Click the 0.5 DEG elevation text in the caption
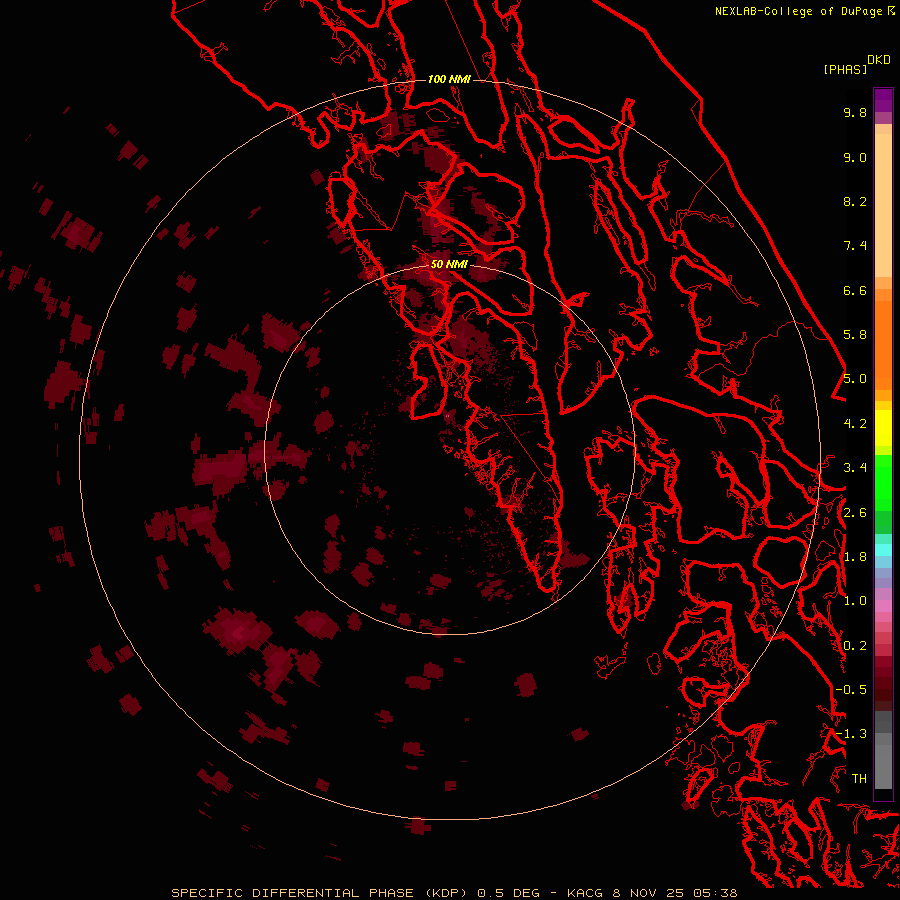The image size is (900, 900). (x=509, y=893)
